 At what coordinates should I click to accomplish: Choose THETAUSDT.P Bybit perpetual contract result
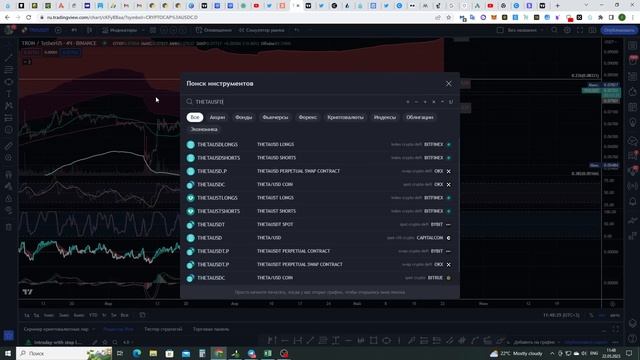320,251
